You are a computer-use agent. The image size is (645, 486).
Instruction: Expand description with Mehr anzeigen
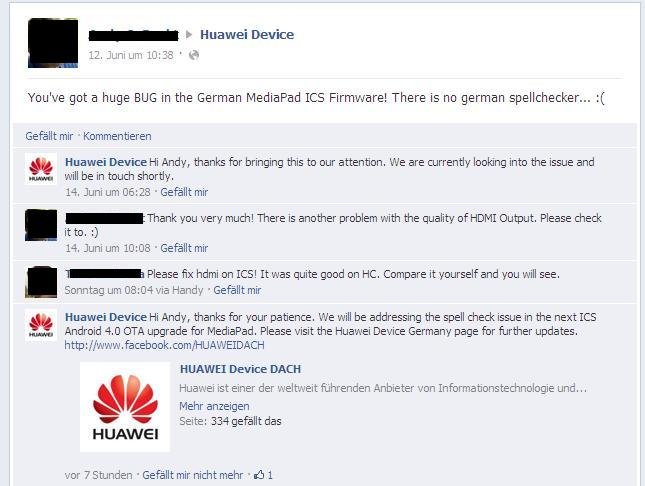point(214,406)
